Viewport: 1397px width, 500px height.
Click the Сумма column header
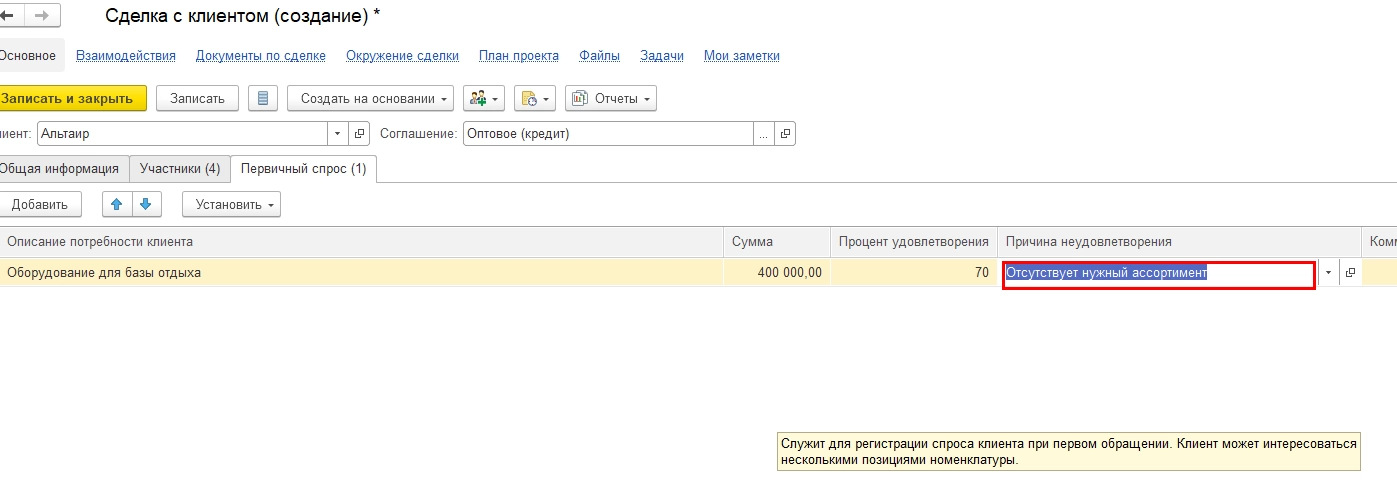click(x=777, y=242)
